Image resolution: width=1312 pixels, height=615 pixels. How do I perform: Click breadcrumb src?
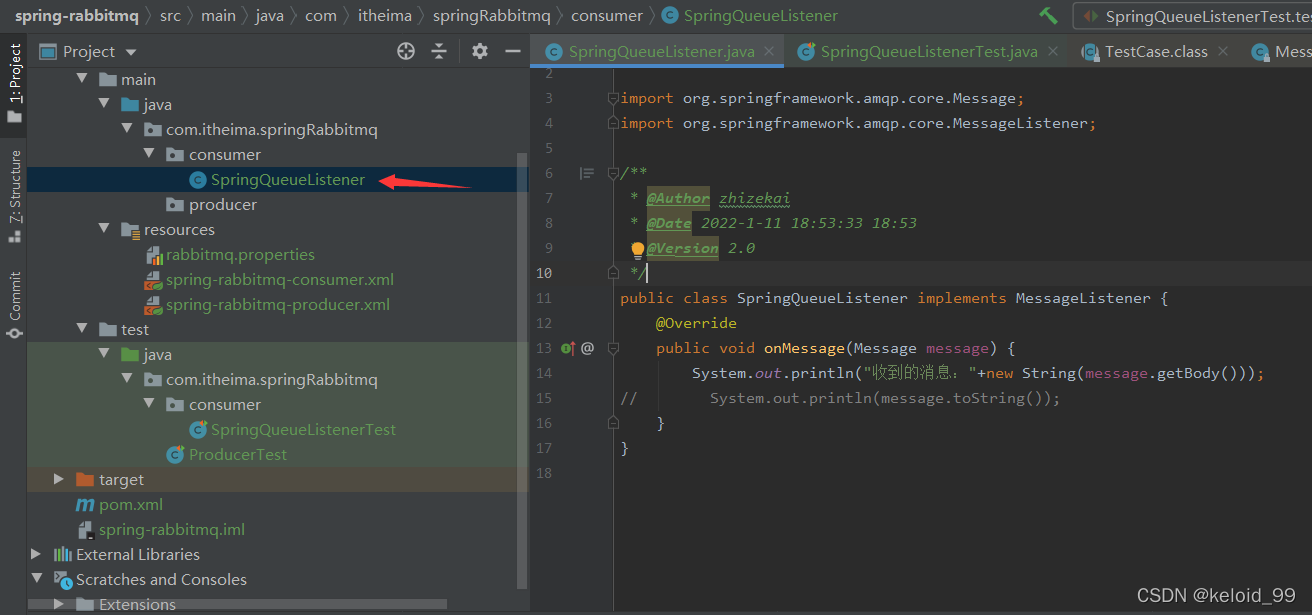170,15
